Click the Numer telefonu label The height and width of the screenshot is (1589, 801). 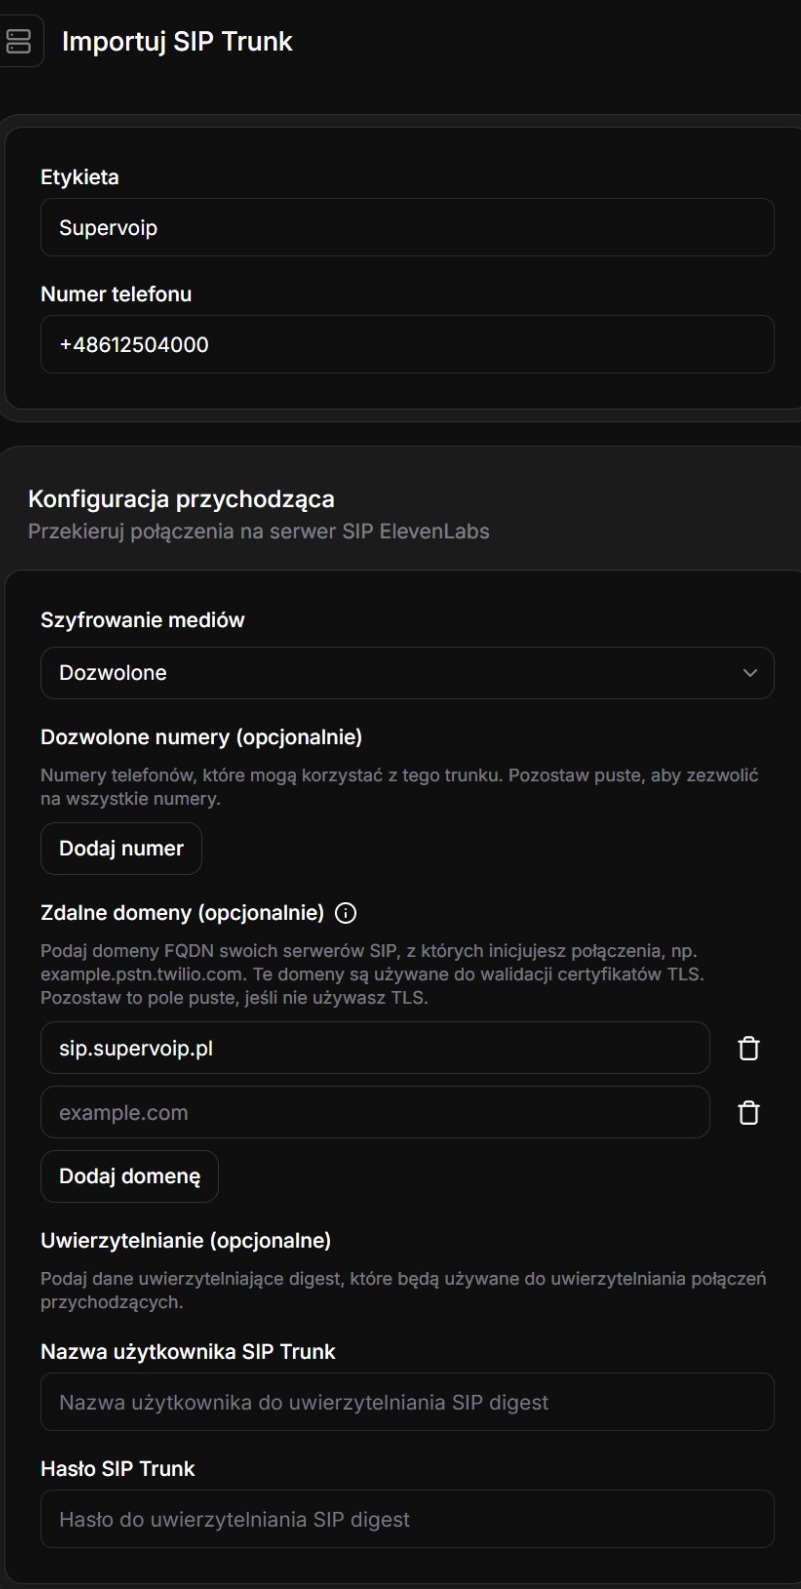tap(116, 294)
